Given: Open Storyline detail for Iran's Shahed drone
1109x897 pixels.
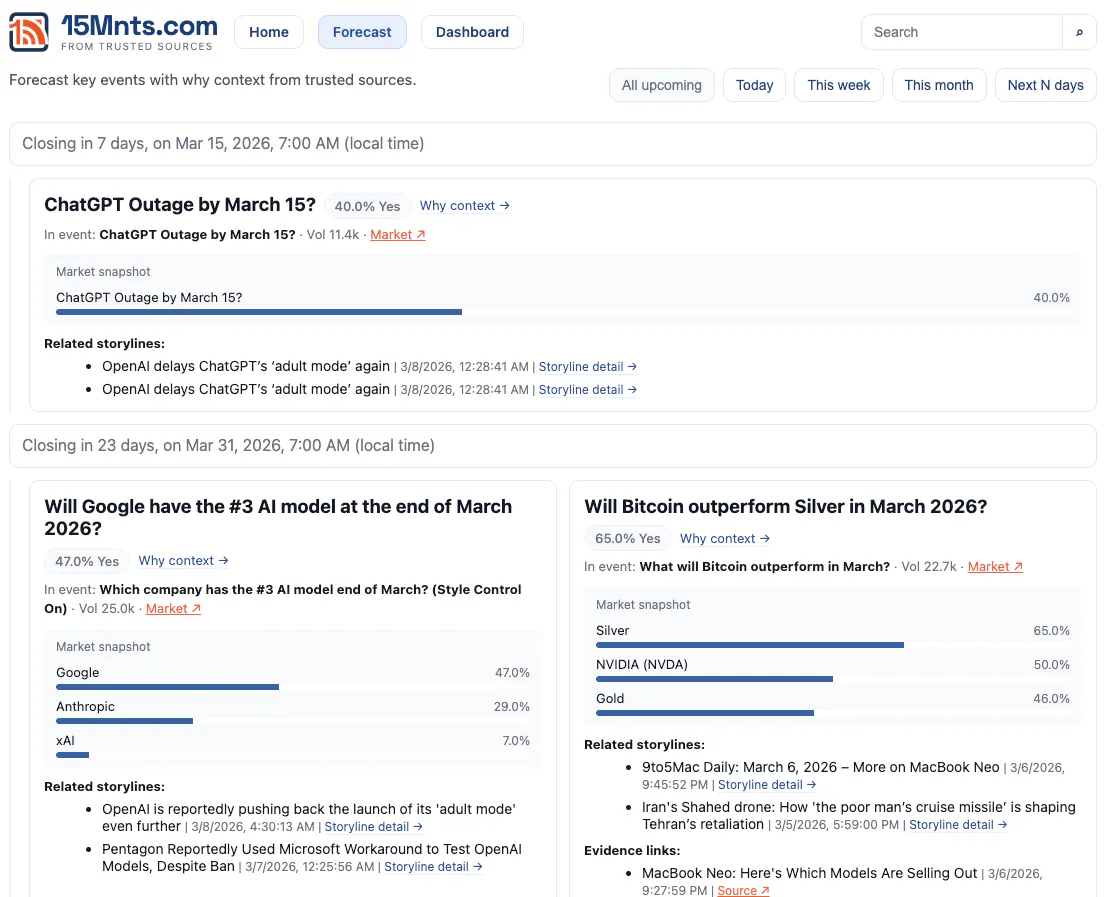Looking at the screenshot, I should tap(958, 825).
